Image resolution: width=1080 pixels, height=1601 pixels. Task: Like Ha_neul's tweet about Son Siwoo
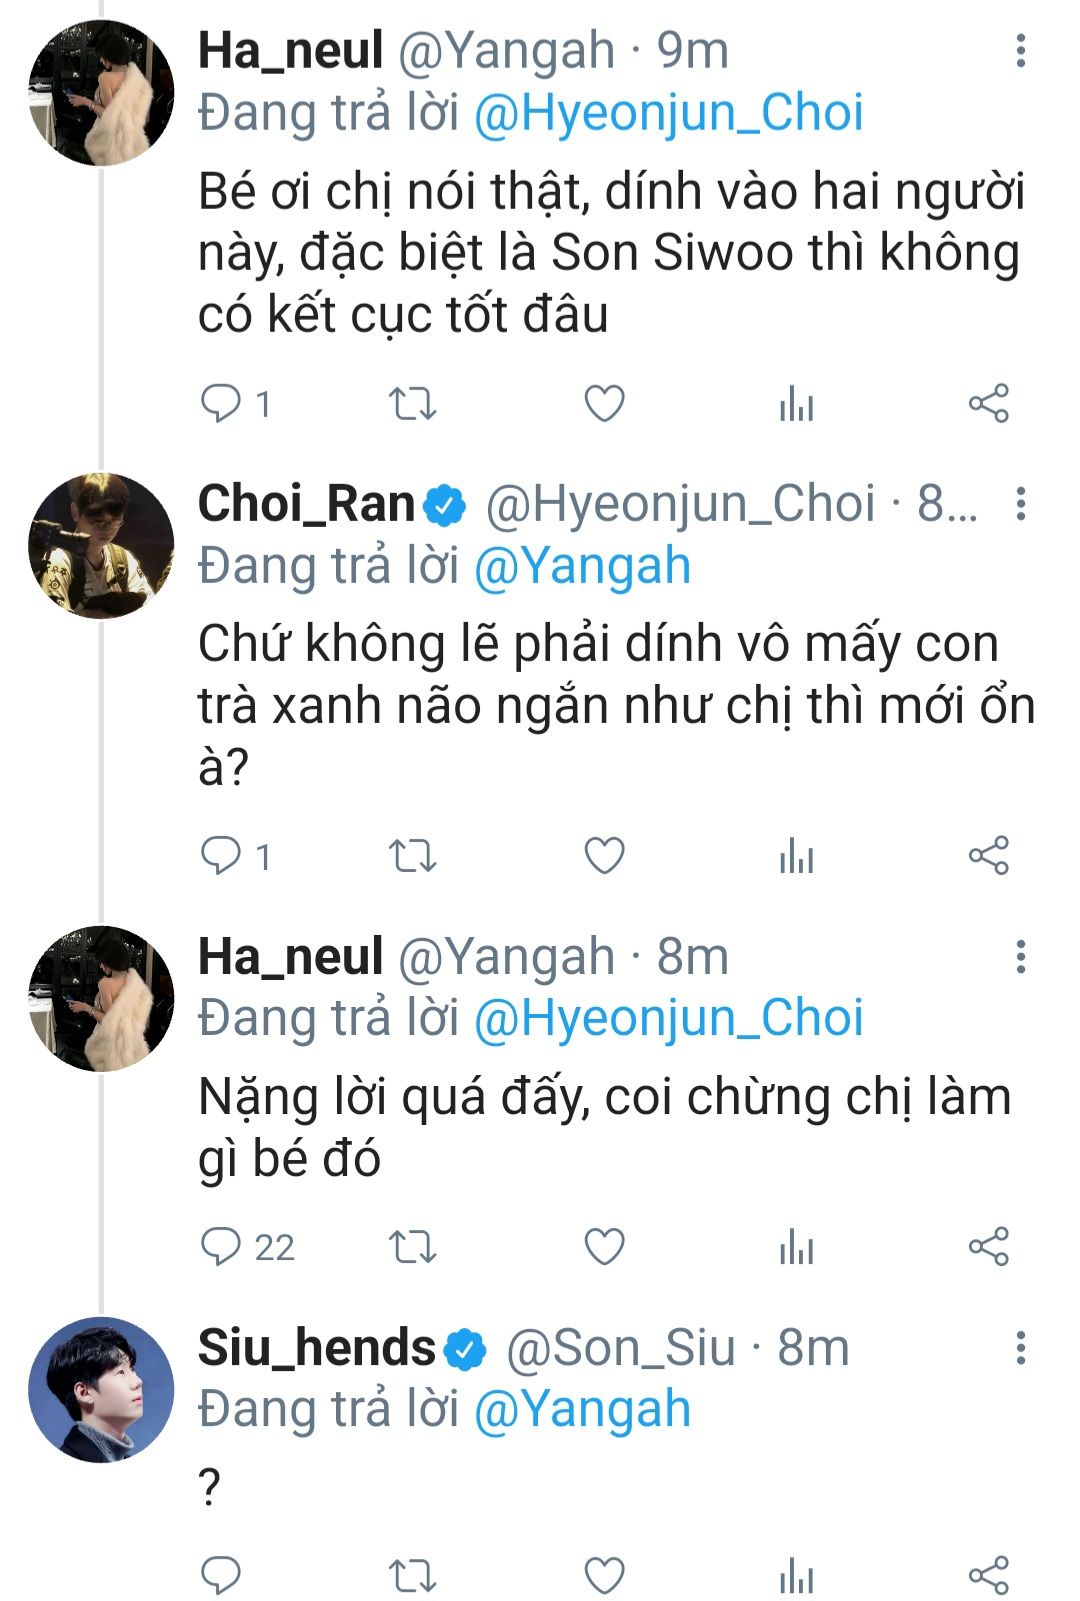pyautogui.click(x=604, y=404)
